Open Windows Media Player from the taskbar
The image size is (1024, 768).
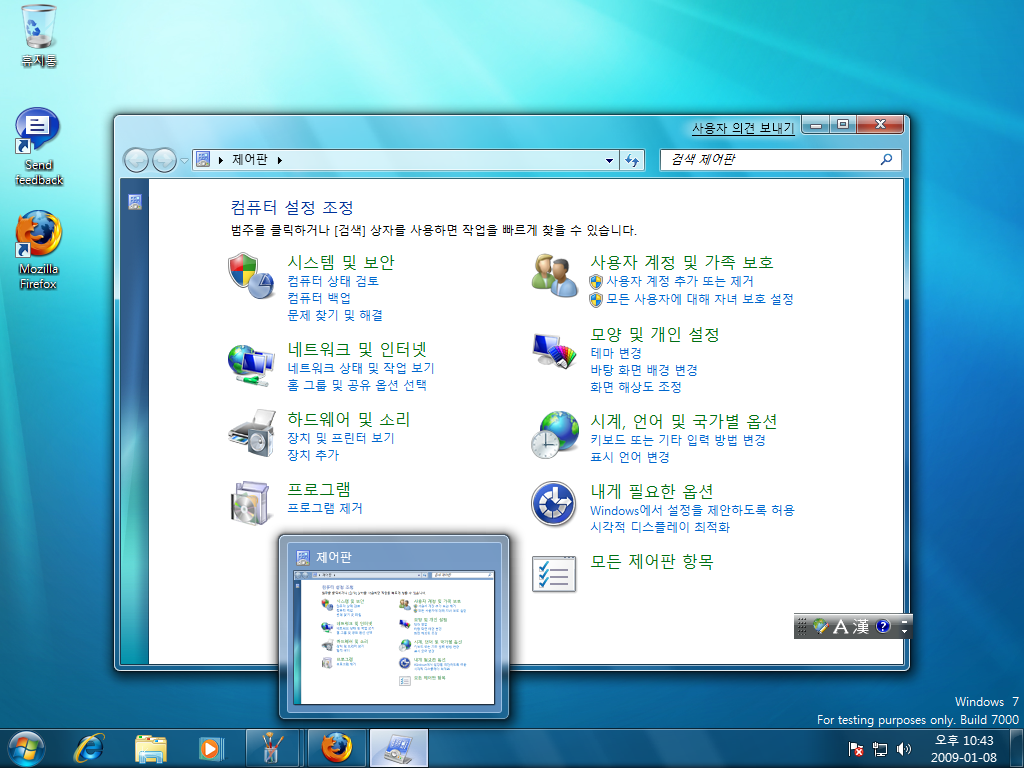click(x=212, y=748)
